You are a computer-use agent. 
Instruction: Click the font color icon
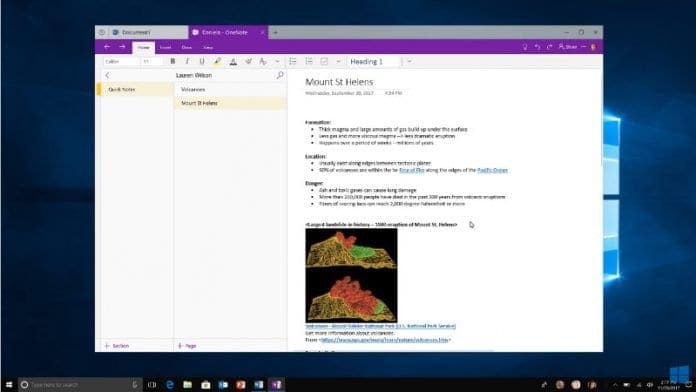pos(233,62)
